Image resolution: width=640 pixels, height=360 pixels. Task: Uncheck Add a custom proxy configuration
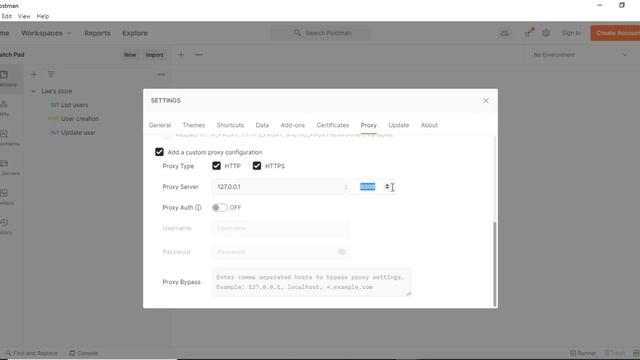159,152
